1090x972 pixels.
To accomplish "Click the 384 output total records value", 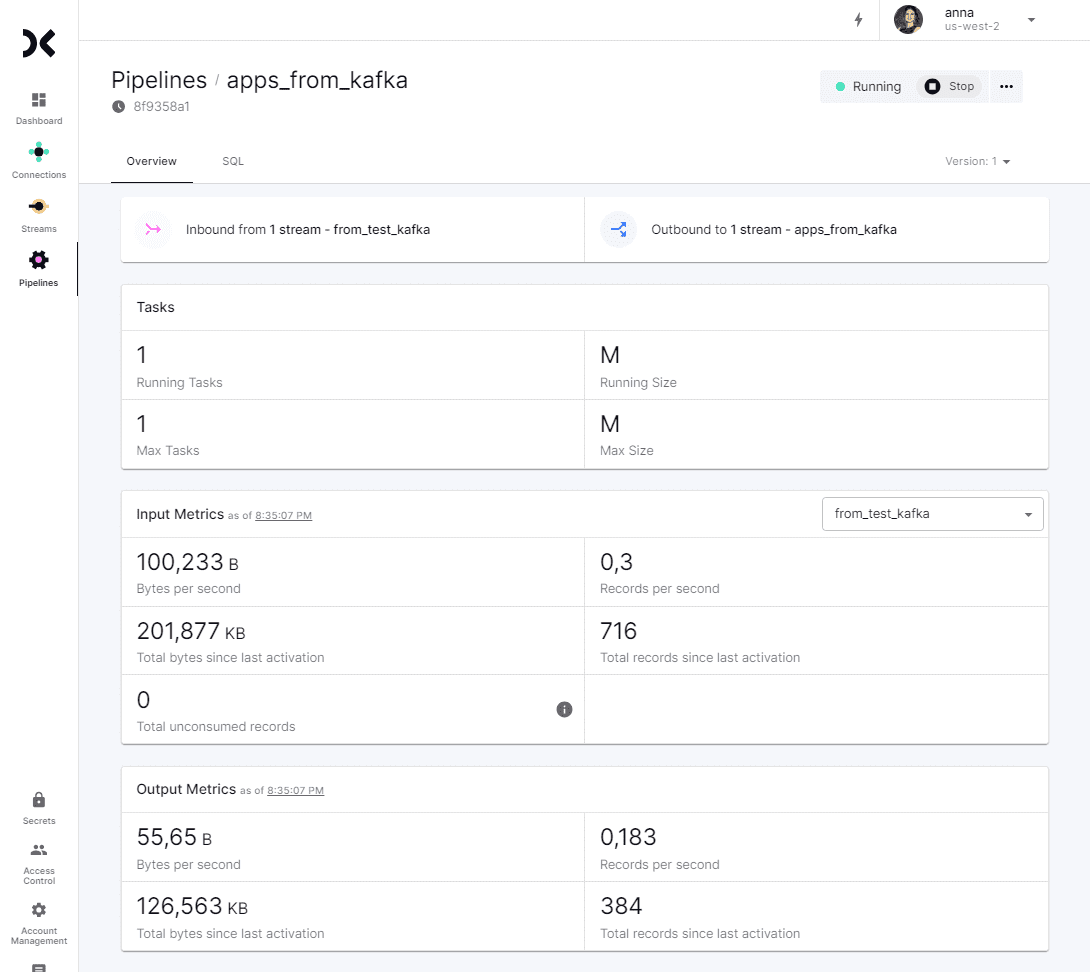I will [621, 906].
